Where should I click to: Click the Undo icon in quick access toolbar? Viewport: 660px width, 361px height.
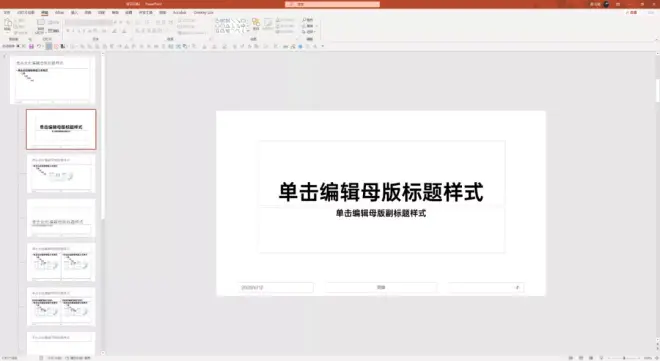[39, 46]
